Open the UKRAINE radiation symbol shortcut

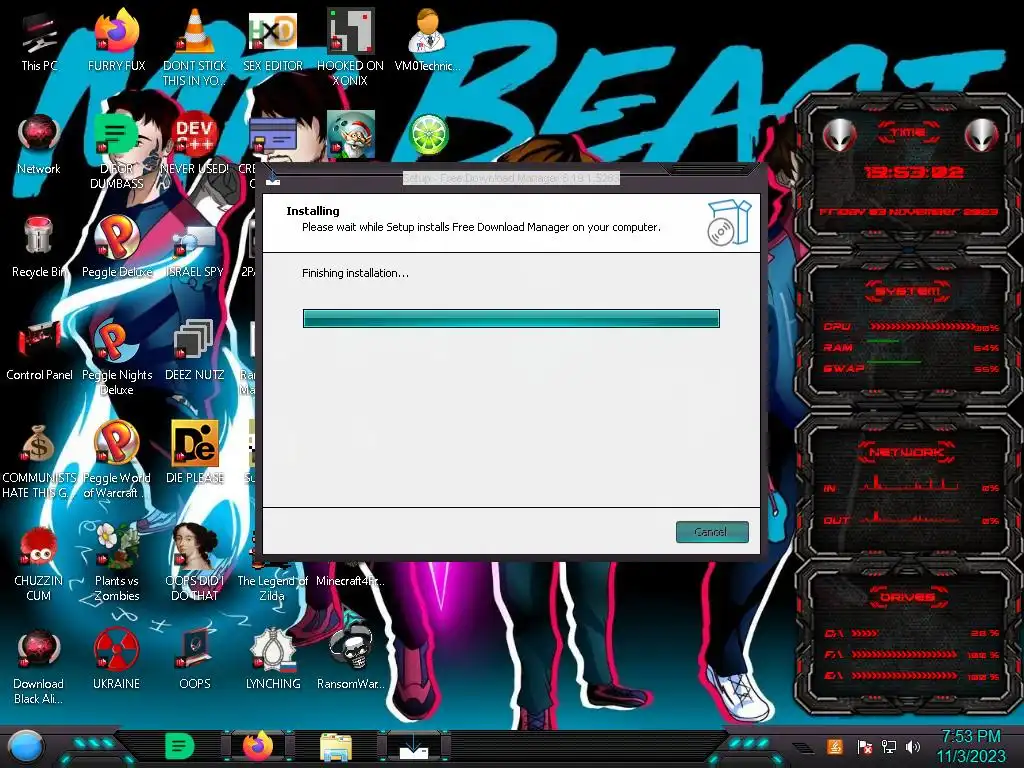[117, 660]
